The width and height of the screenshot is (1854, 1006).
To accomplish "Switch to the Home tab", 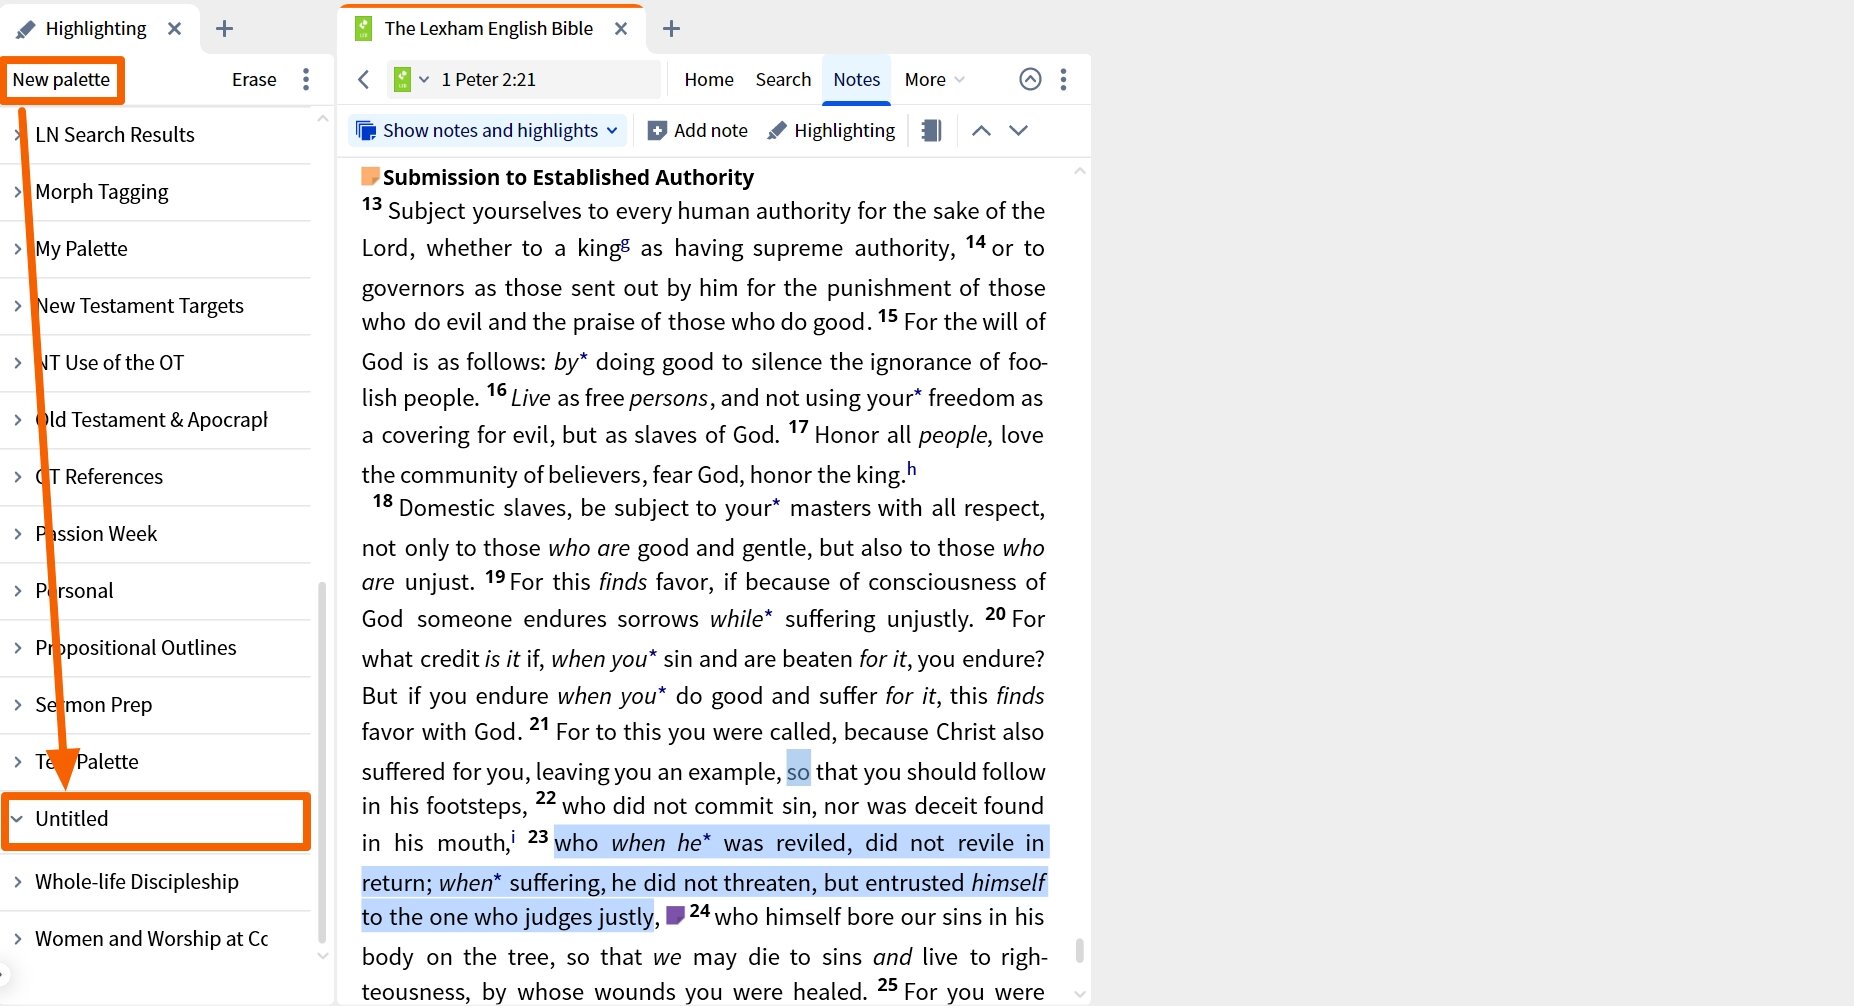I will 709,80.
